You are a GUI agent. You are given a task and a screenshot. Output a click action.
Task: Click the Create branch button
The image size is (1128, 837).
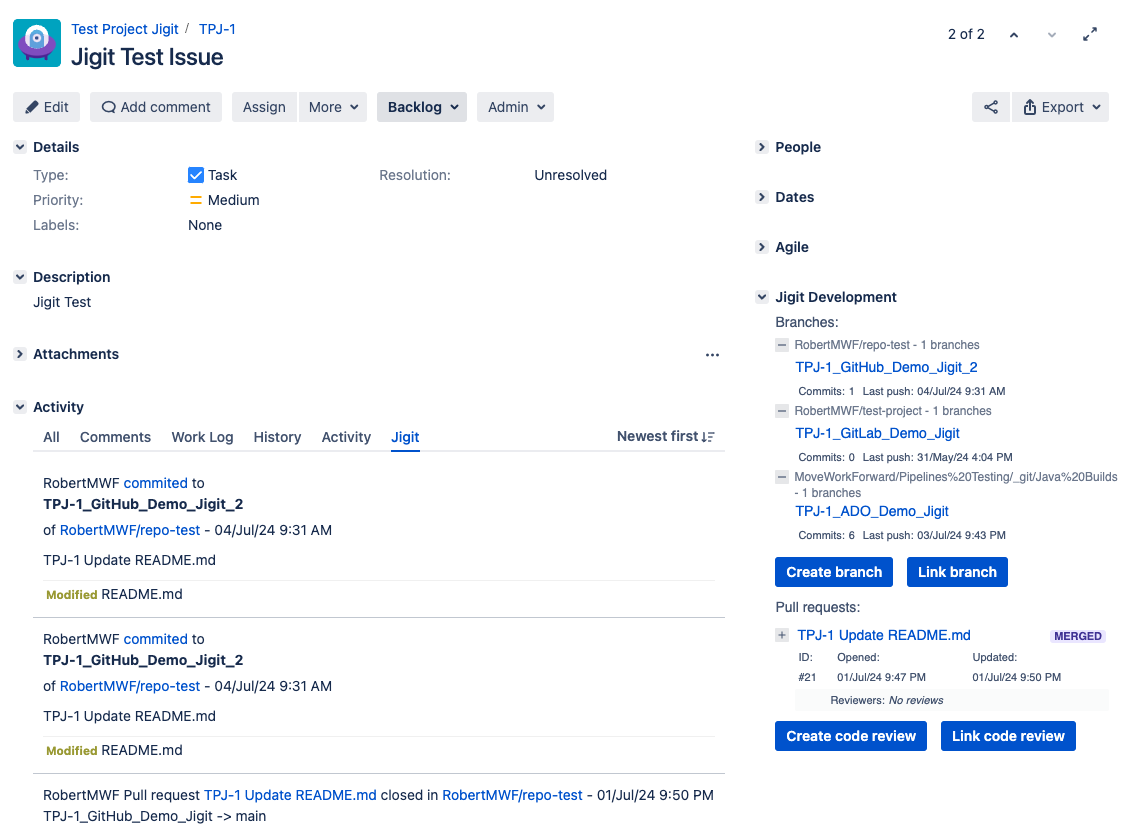[x=833, y=571]
